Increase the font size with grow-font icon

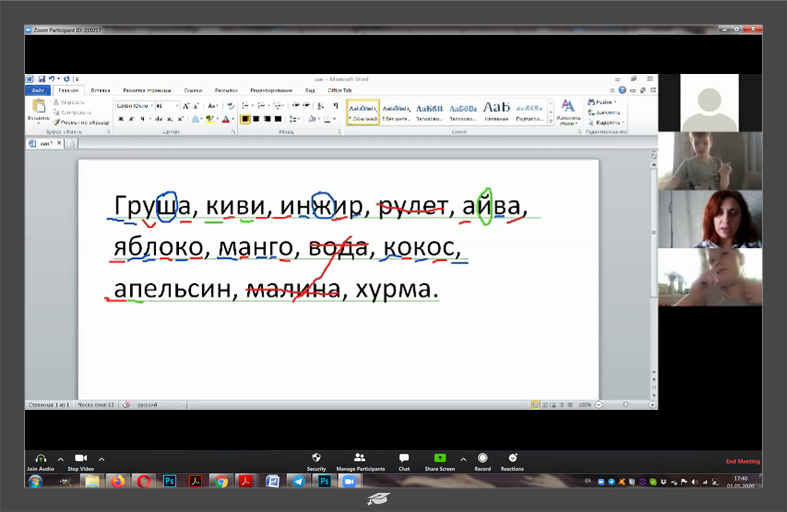186,106
